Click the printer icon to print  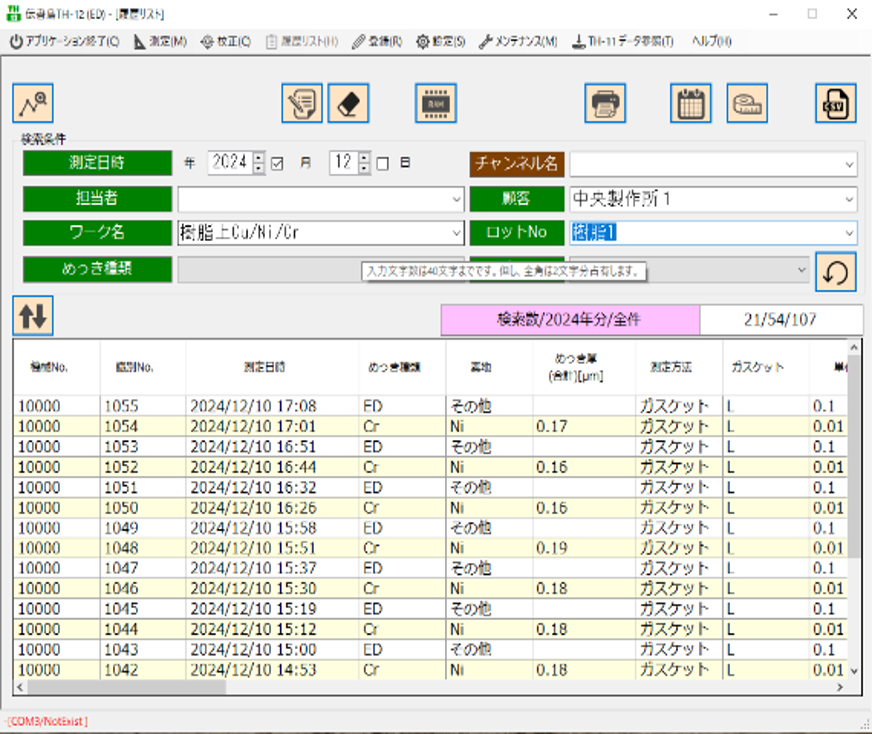pyautogui.click(x=605, y=103)
